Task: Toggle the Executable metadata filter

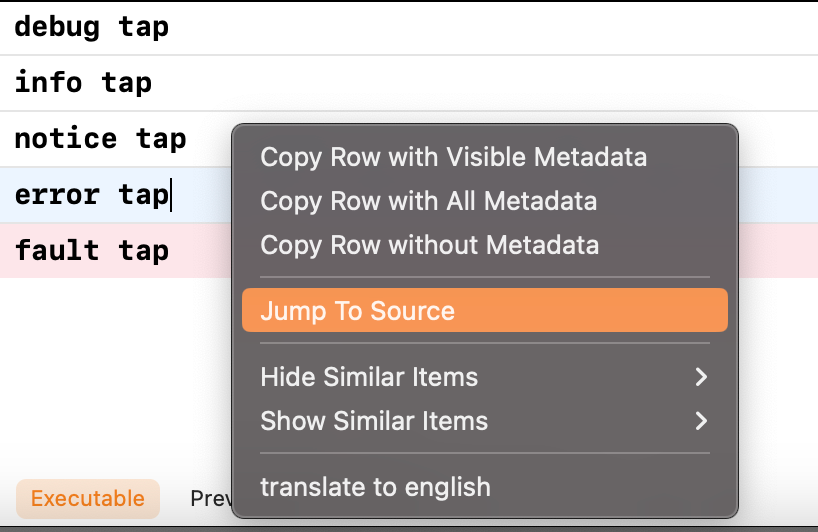Action: coord(88,498)
